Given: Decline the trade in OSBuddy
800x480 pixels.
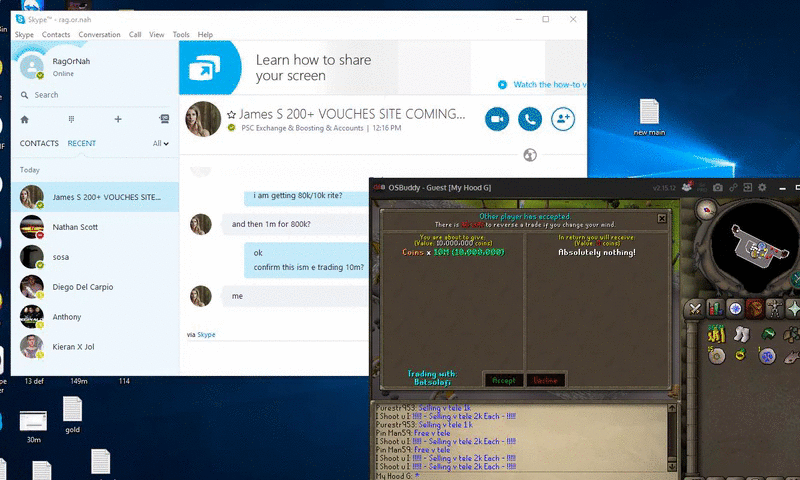Looking at the screenshot, I should click(x=545, y=380).
